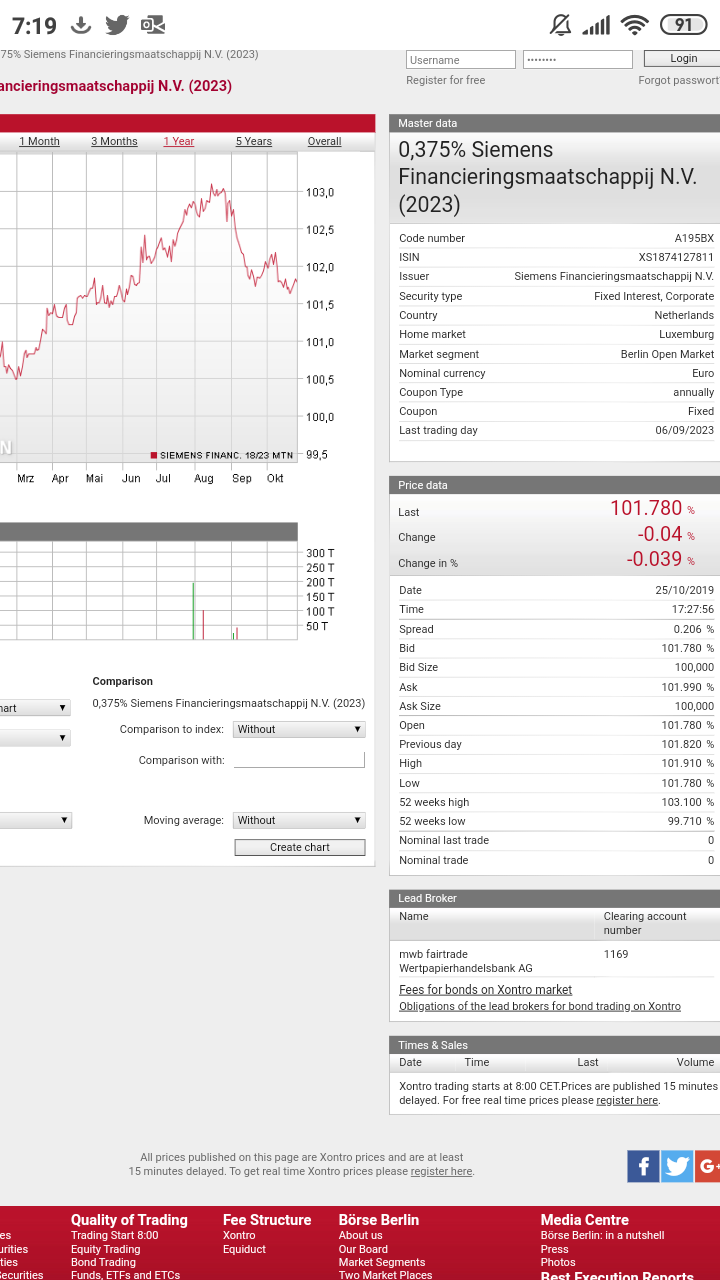Tap the battery indicator showing 91
The image size is (720, 1280).
coord(683,25)
